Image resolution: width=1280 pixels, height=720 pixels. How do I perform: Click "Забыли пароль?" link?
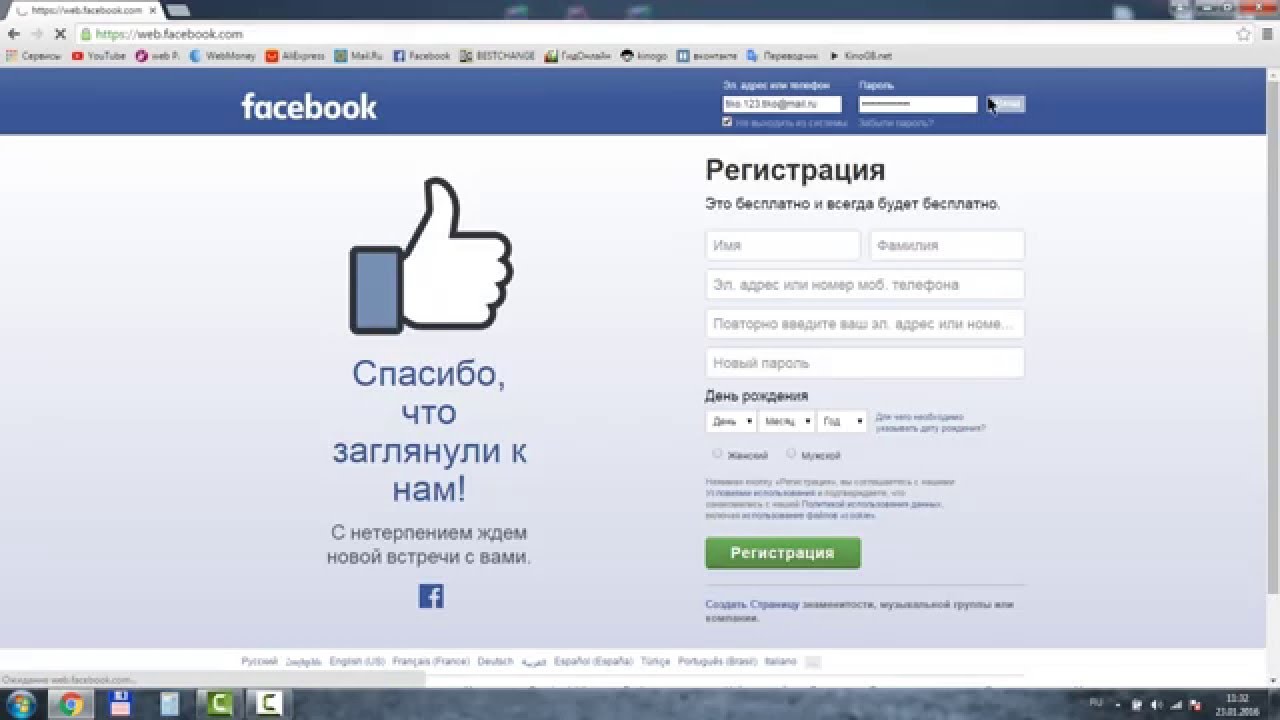[x=896, y=123]
